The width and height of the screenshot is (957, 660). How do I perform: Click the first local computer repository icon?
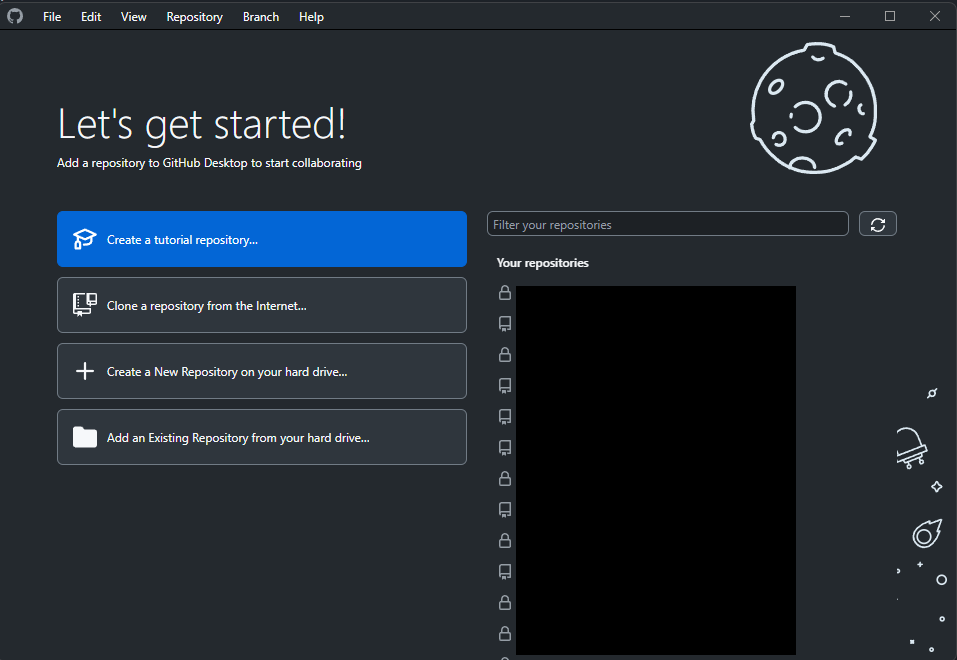pos(504,323)
